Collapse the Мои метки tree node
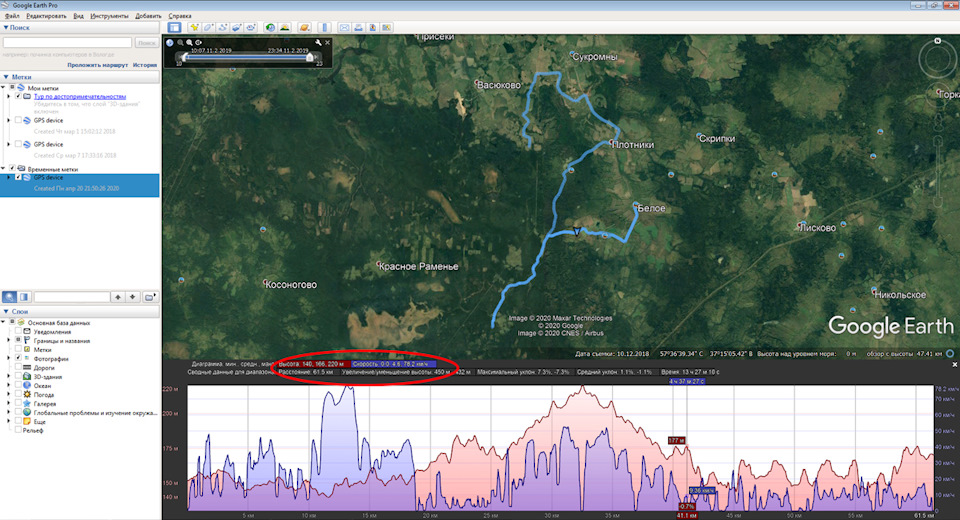Screen dimensions: 960x520 point(4,88)
